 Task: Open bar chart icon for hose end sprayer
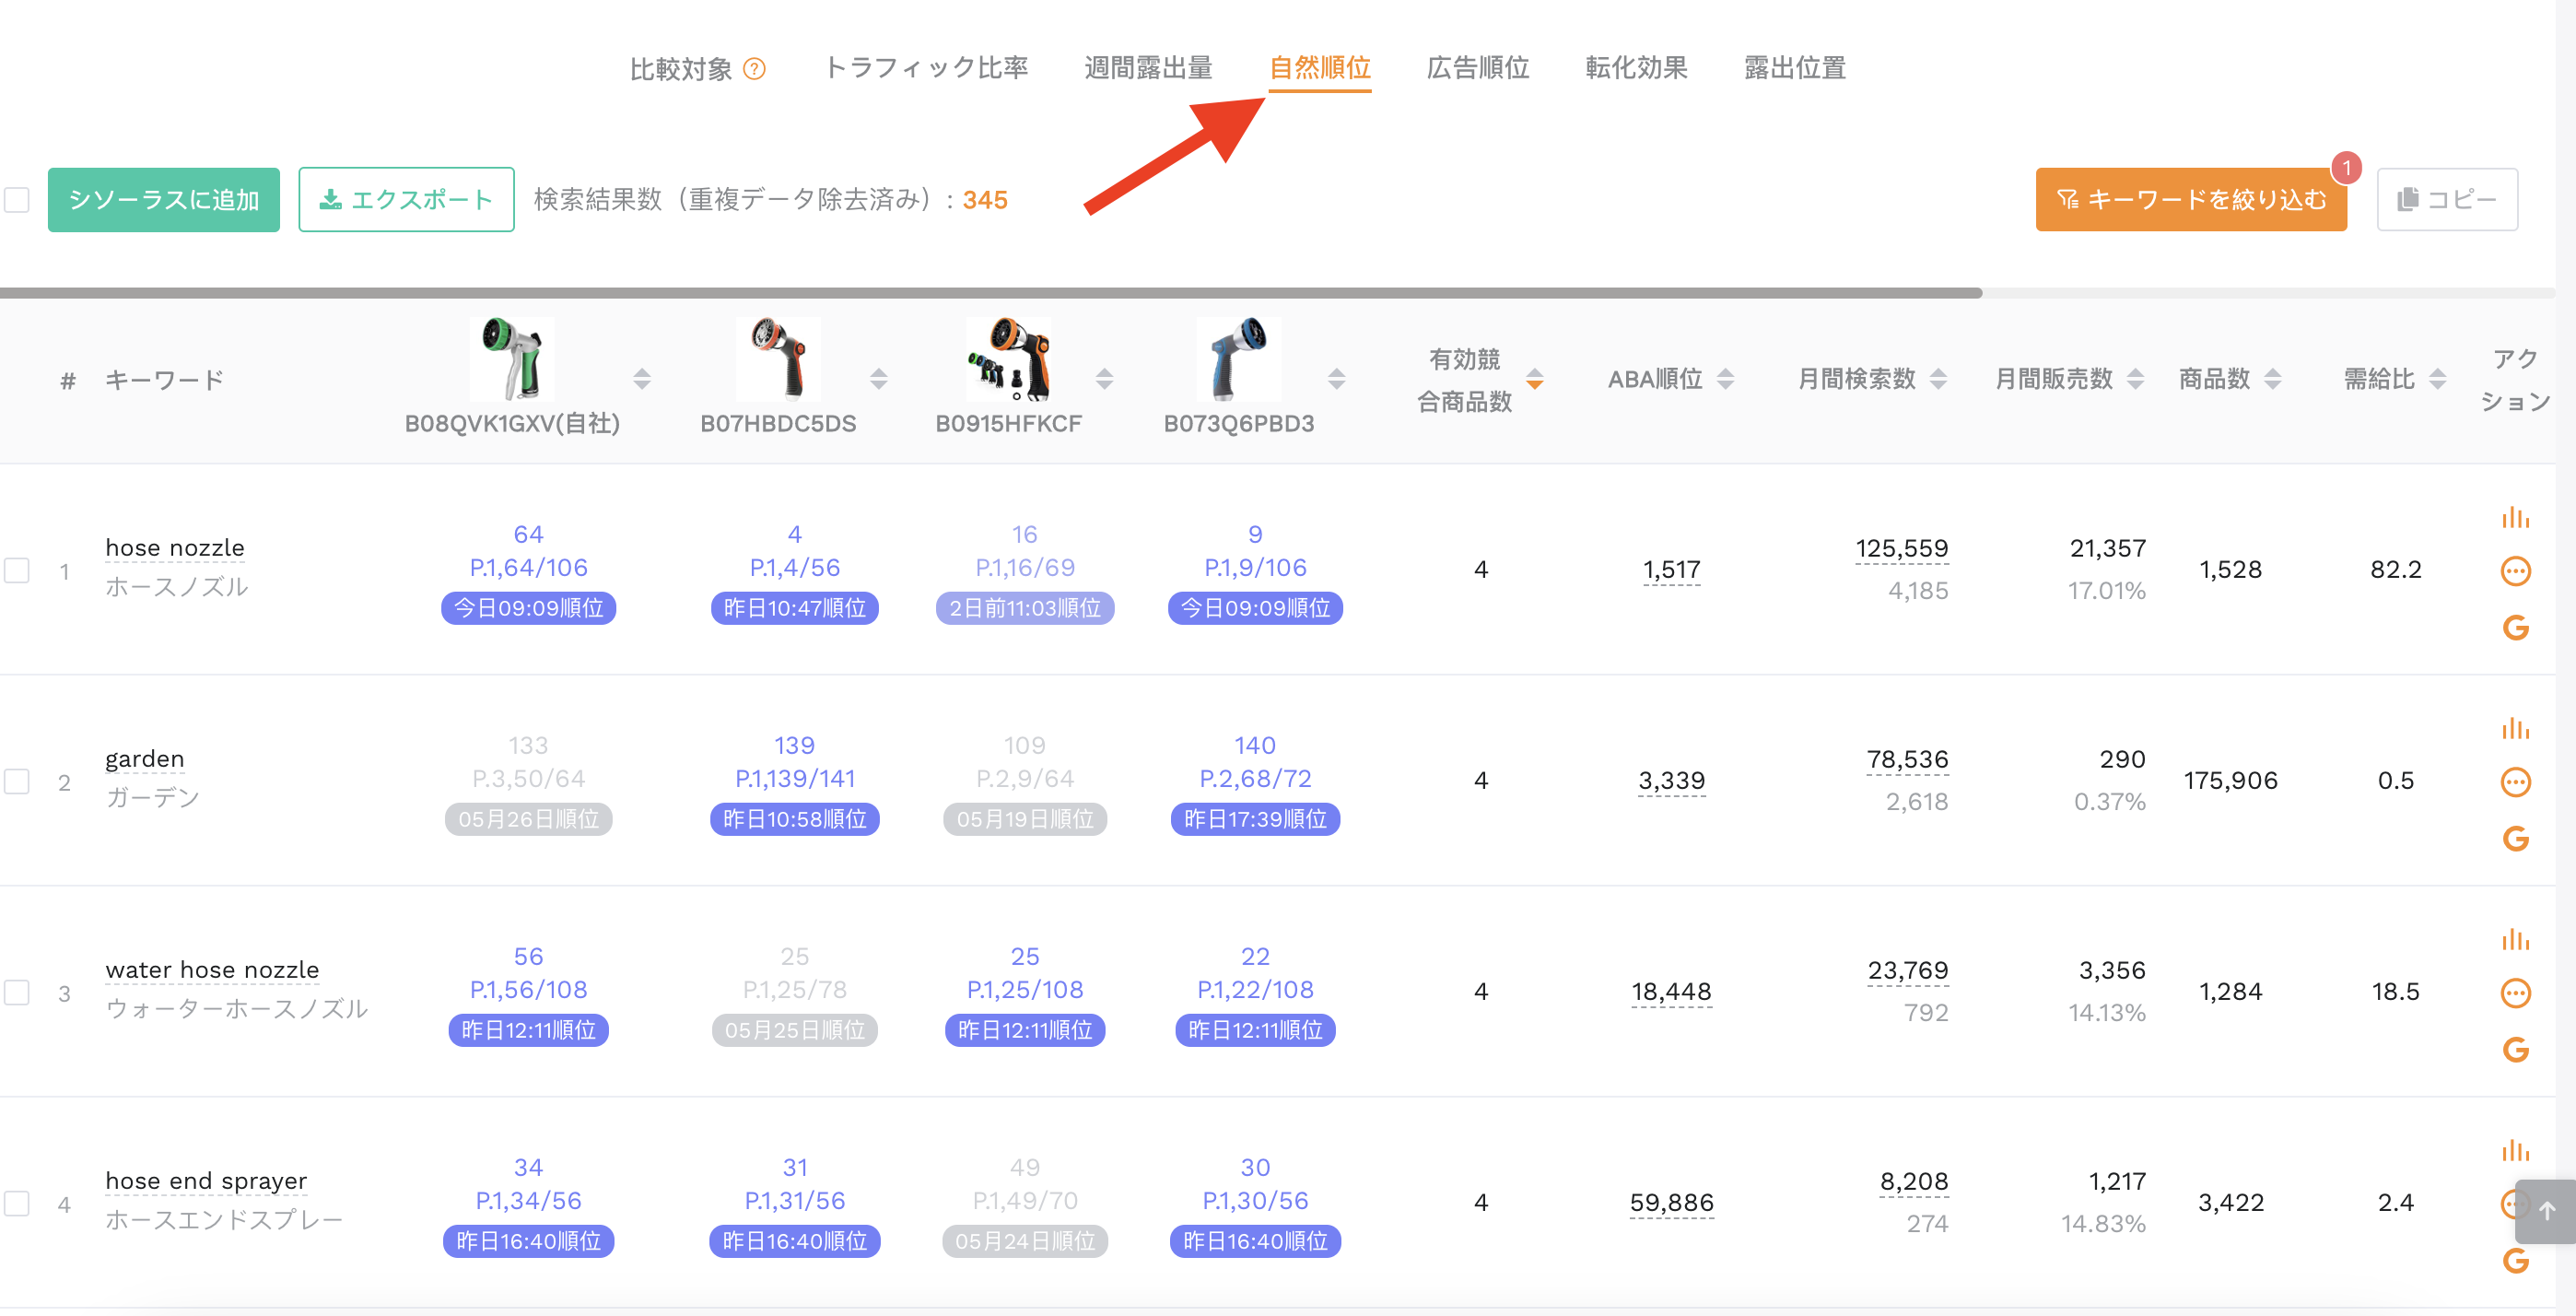pyautogui.click(x=2515, y=1150)
